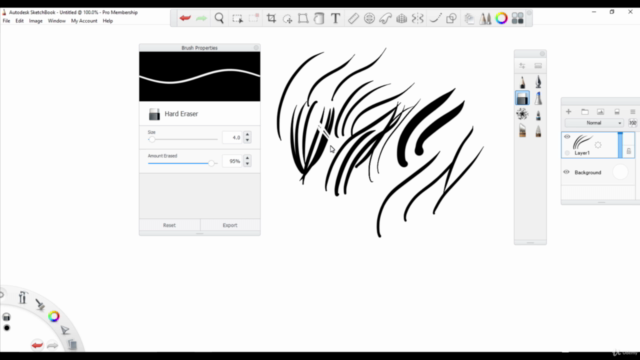The height and width of the screenshot is (360, 640).
Task: Open the Brush Library icon in palette
Action: pos(538,66)
